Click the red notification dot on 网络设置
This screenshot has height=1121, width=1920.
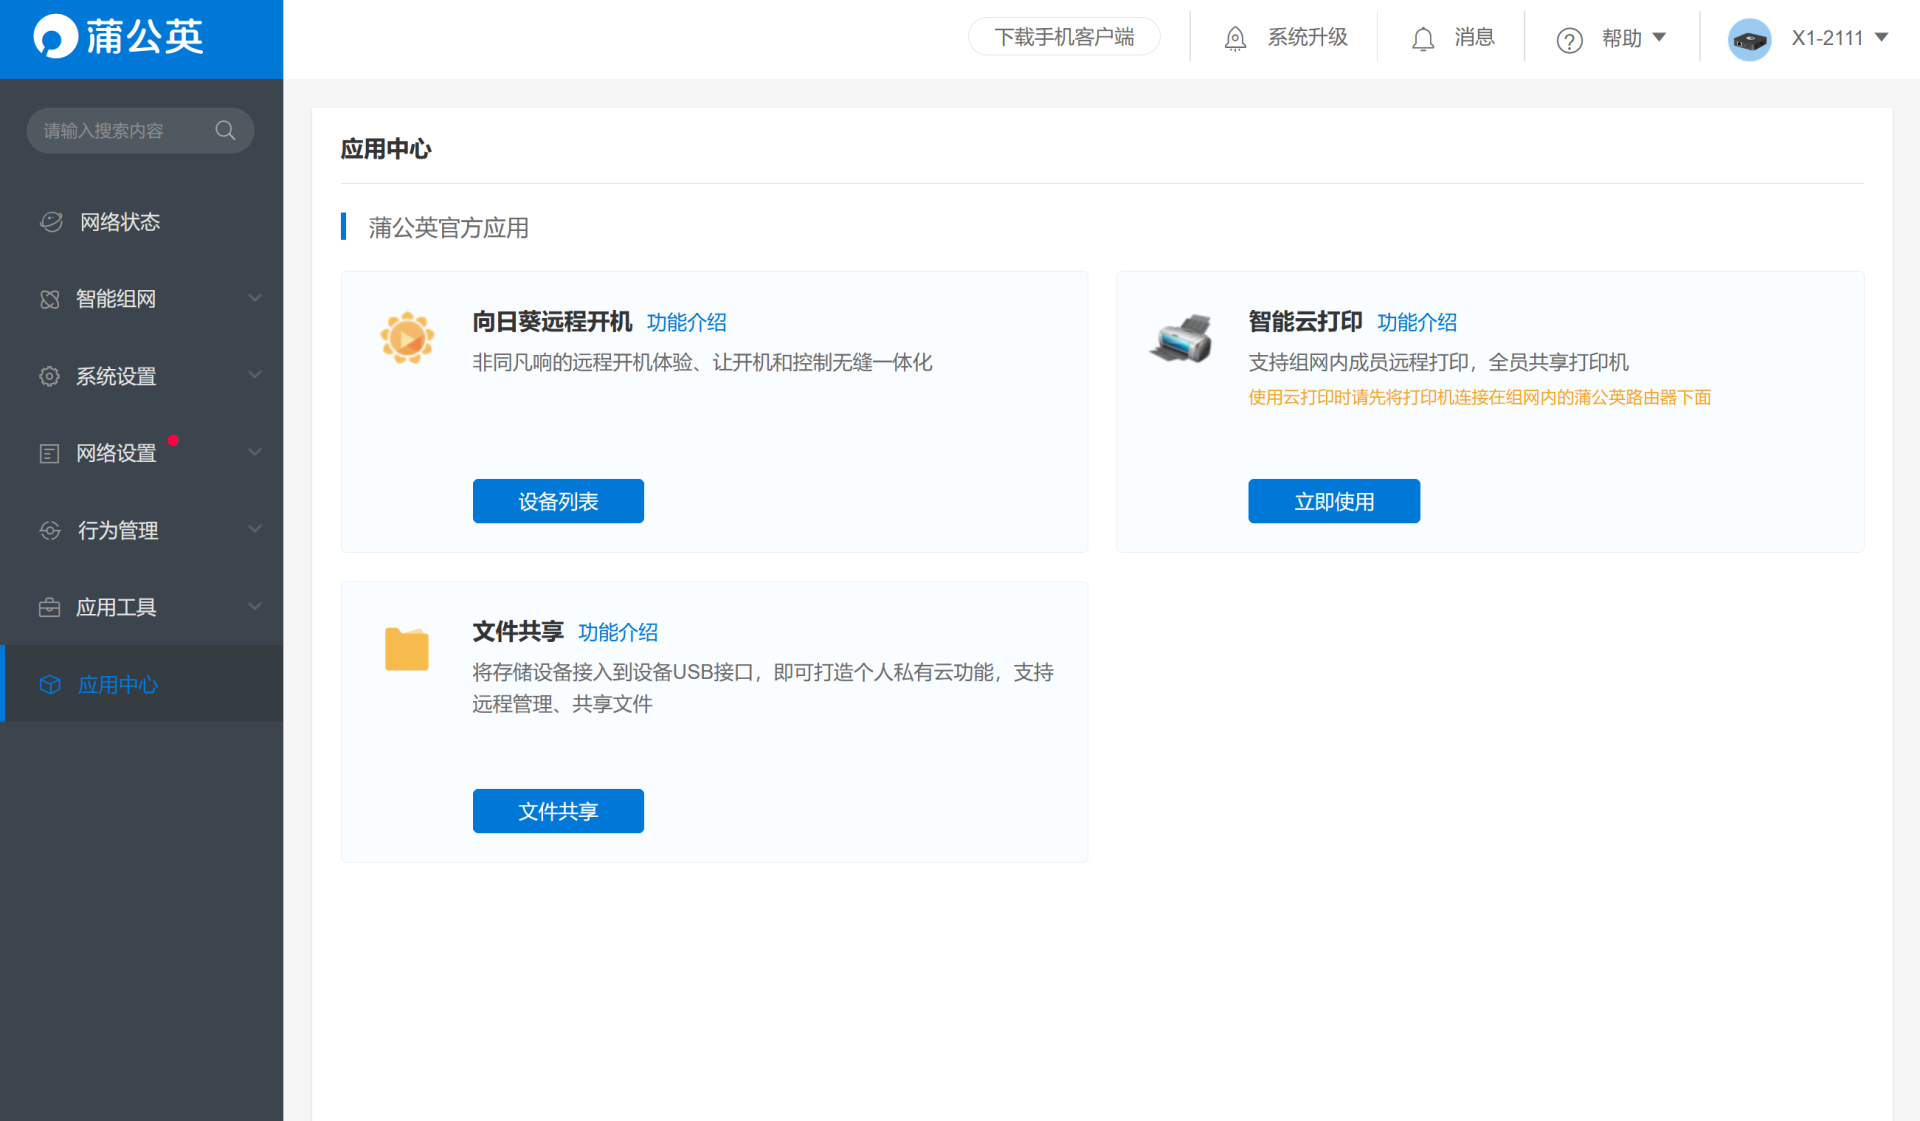[173, 440]
